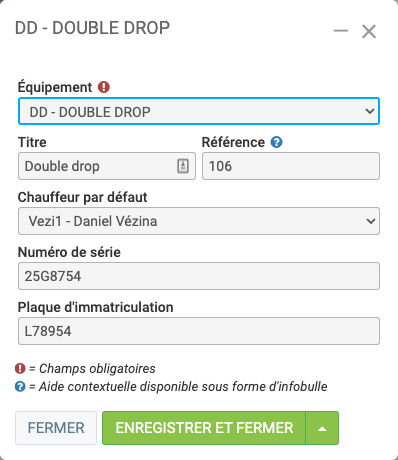Close the dialog with the X icon

click(x=369, y=32)
